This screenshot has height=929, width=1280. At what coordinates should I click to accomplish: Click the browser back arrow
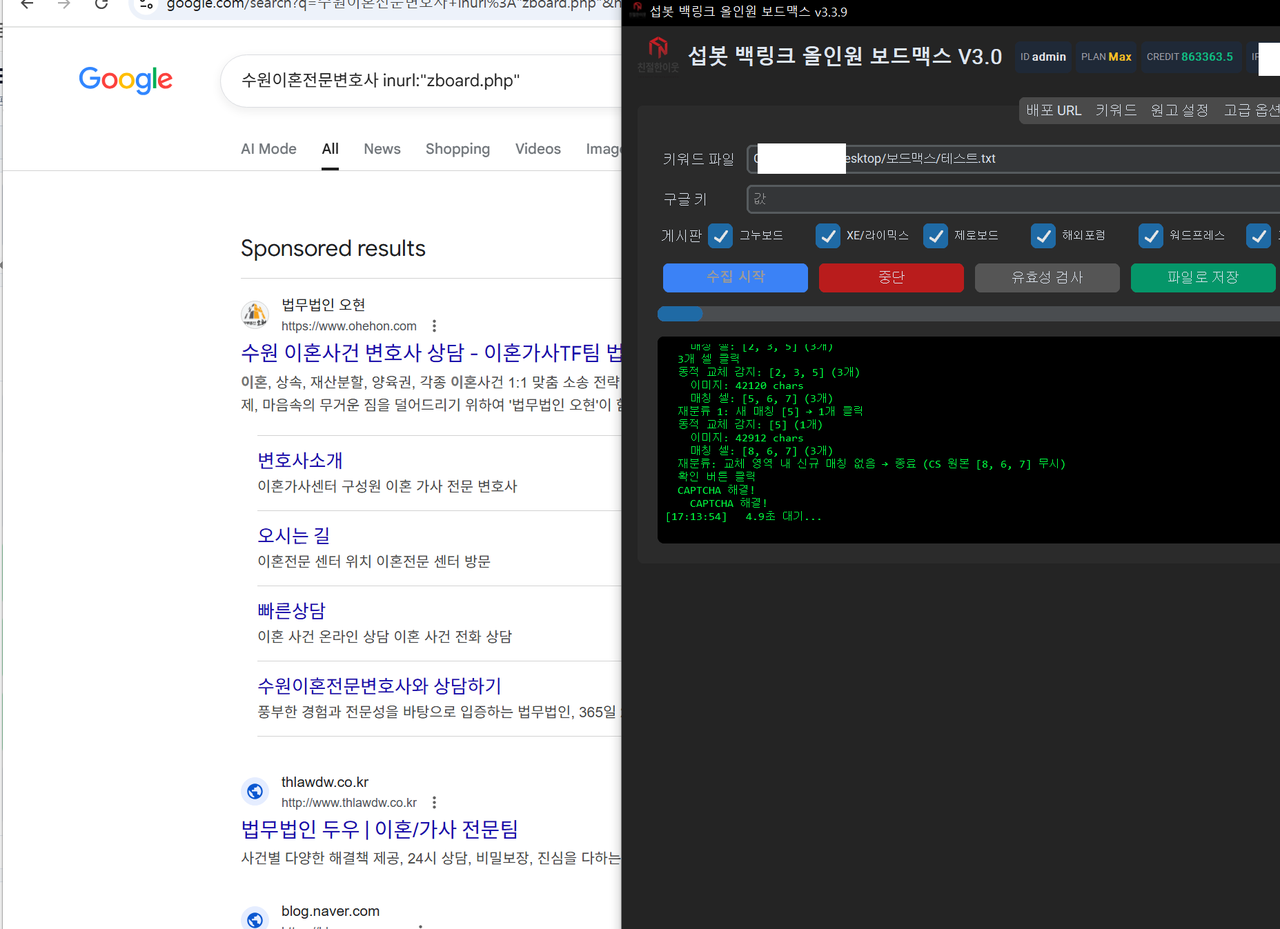coord(27,4)
